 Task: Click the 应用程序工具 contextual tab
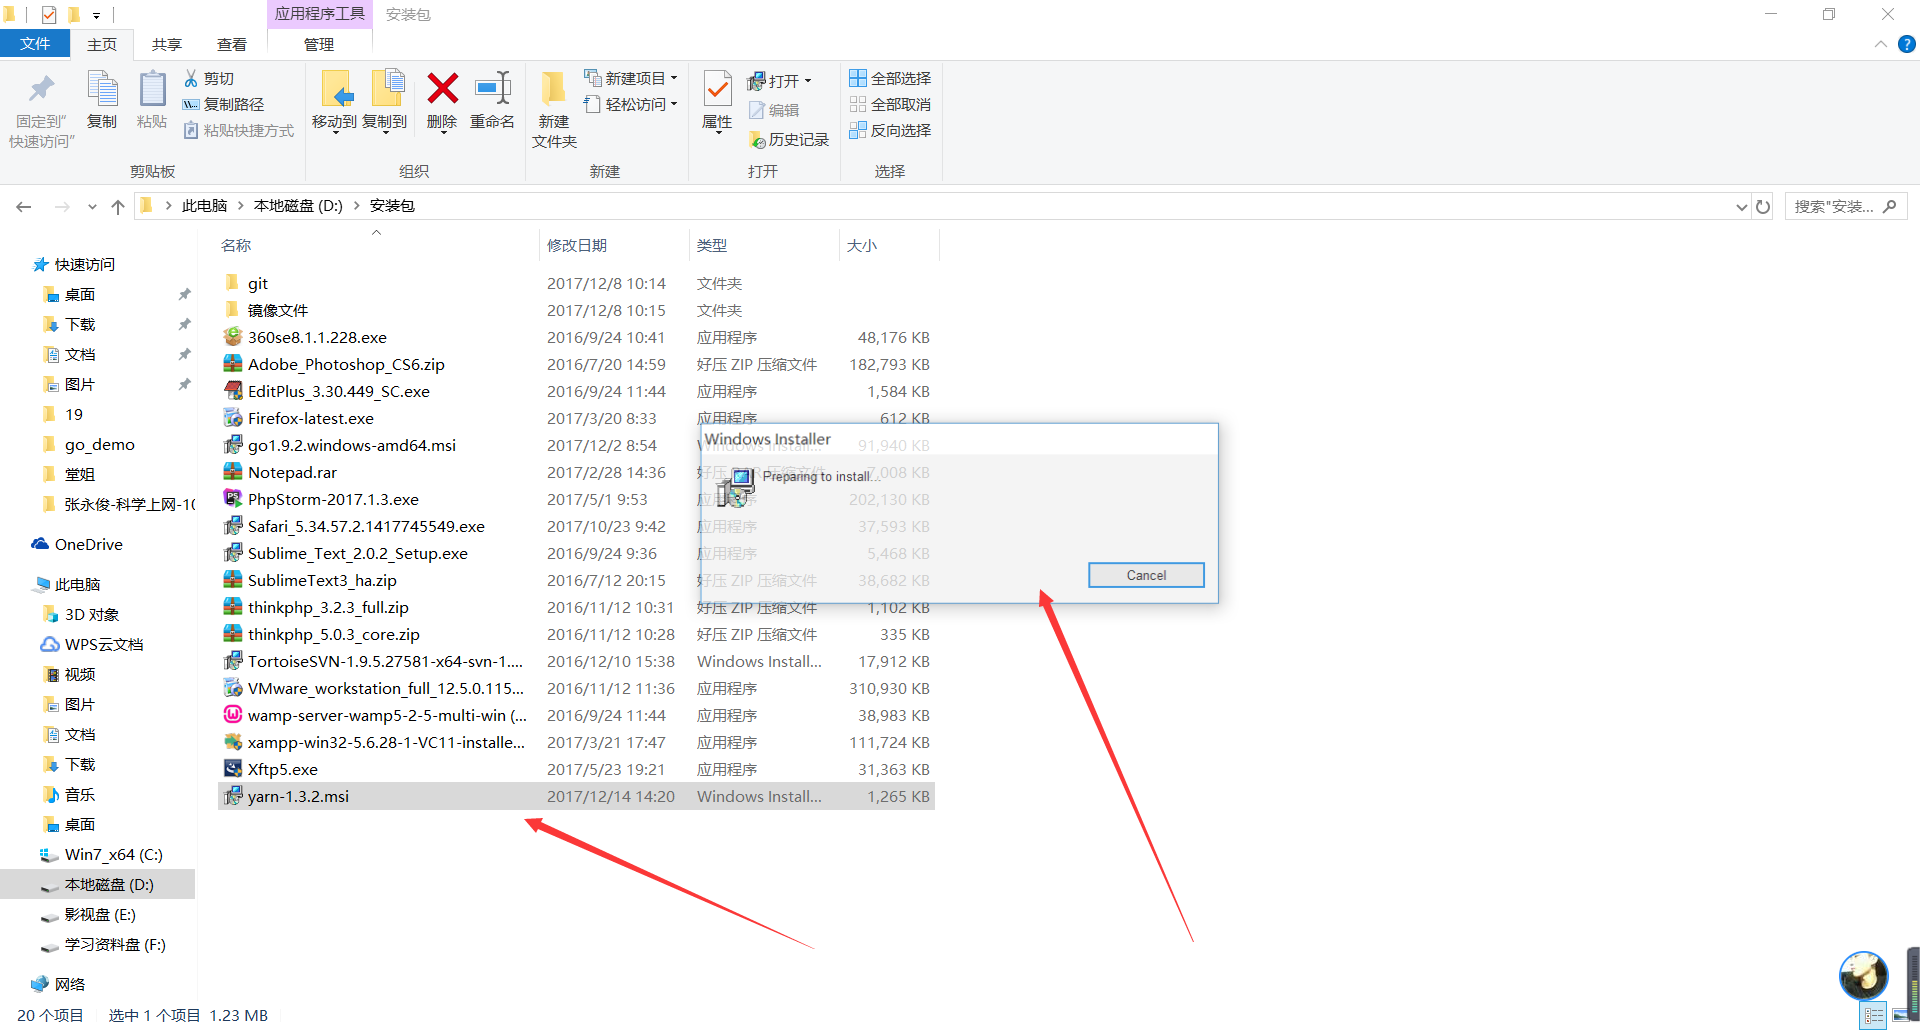click(319, 14)
